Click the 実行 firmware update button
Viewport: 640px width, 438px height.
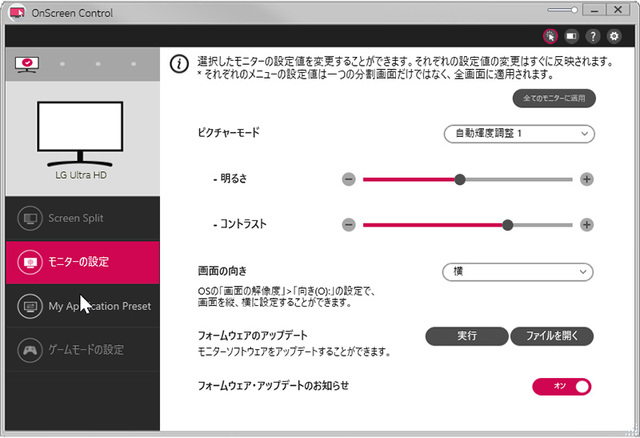pyautogui.click(x=467, y=336)
